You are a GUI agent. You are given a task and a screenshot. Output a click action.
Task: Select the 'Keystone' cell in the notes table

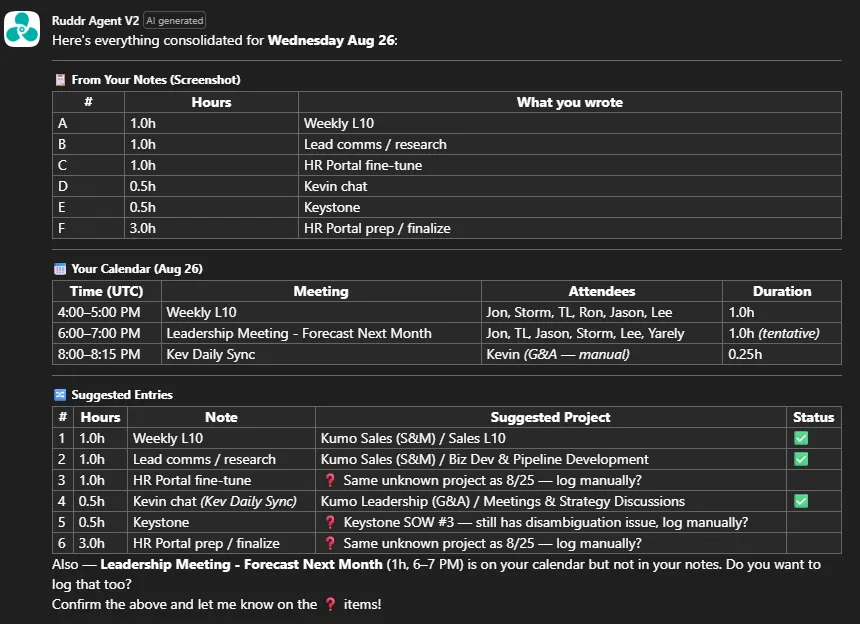coord(569,207)
